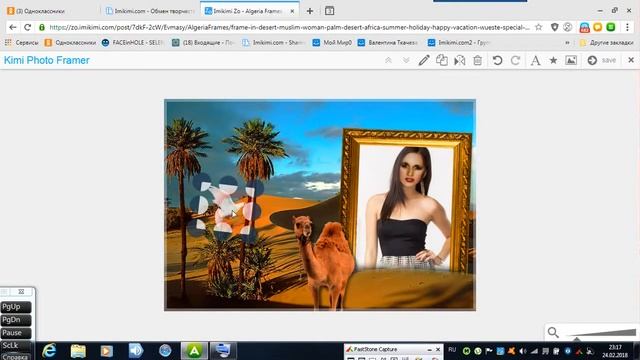Reload the page with refresh icon
The width and height of the screenshot is (640, 360).
pos(27,27)
